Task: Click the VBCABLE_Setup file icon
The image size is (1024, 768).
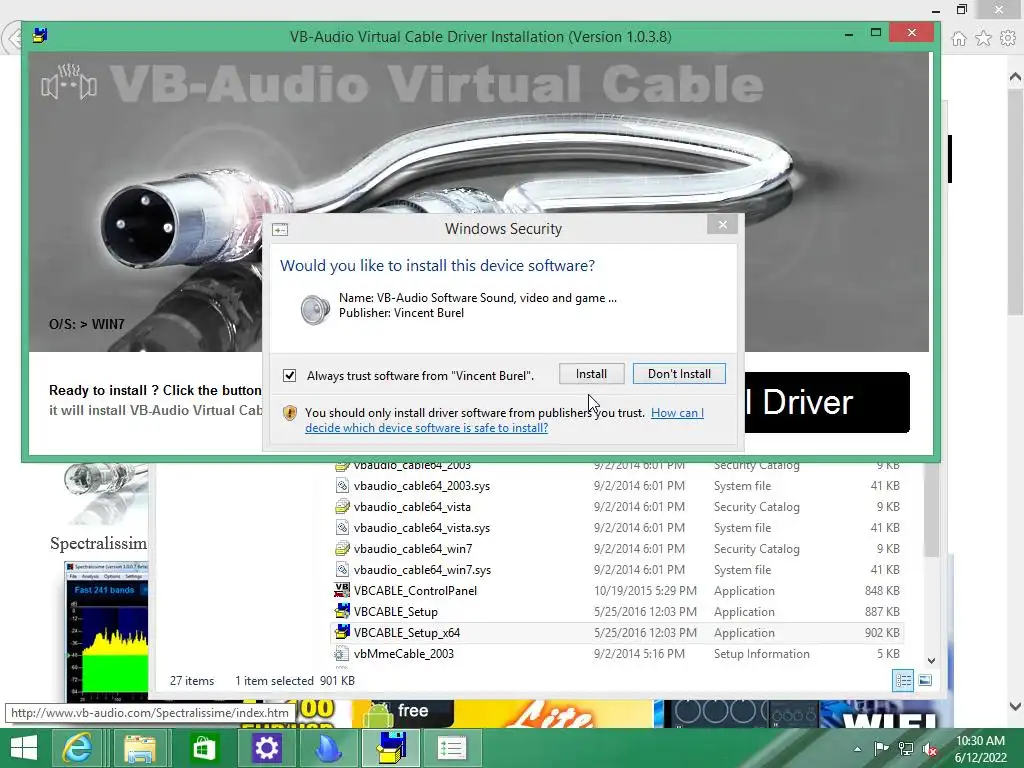Action: [x=342, y=611]
